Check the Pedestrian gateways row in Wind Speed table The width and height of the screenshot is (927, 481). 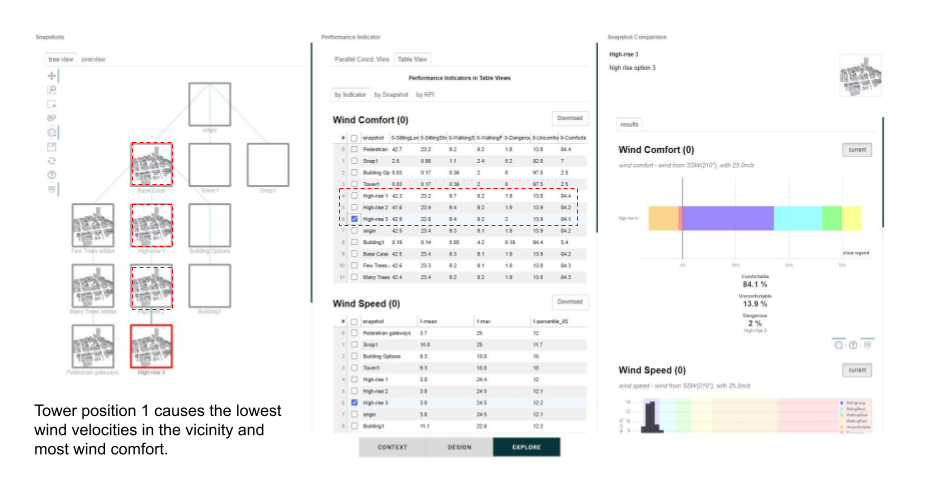(354, 332)
